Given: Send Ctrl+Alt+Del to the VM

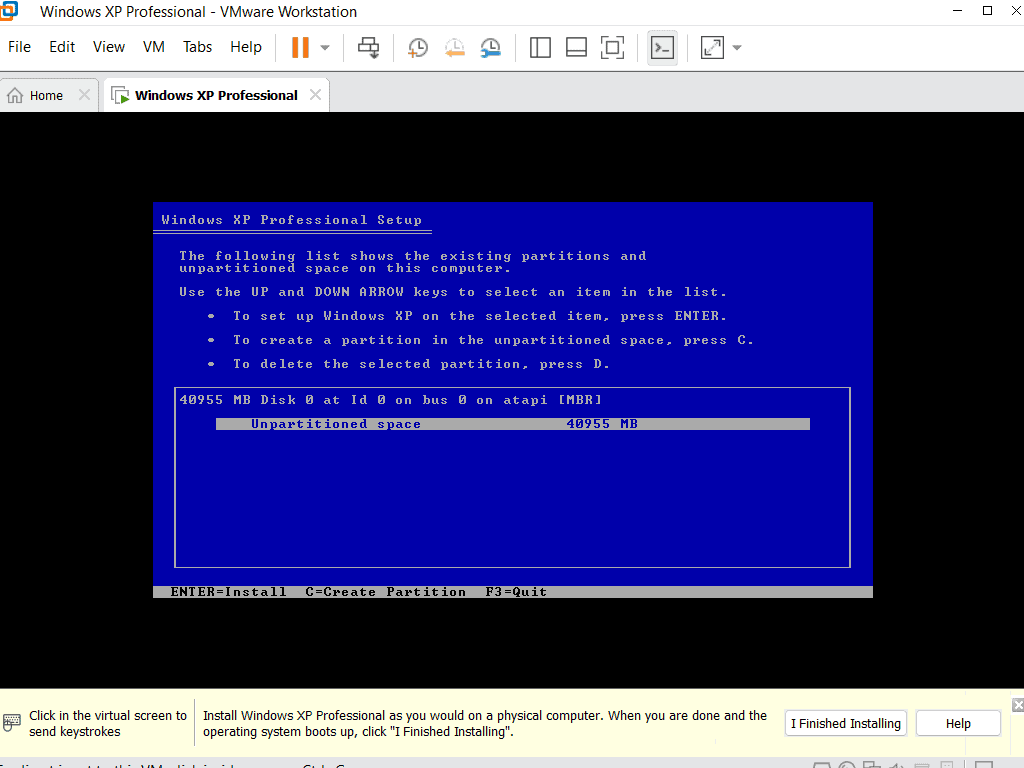Looking at the screenshot, I should [368, 48].
